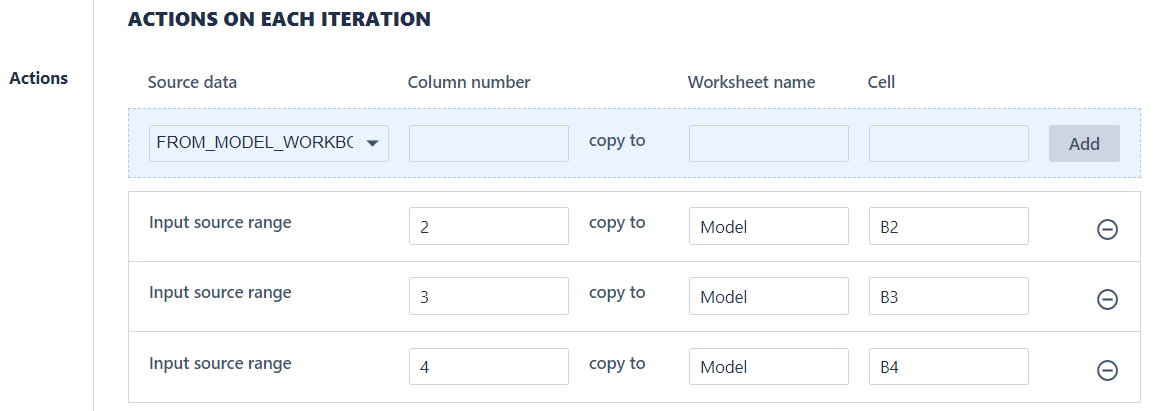Select the Actions section in the left sidebar
The height and width of the screenshot is (411, 1158).
pos(39,78)
